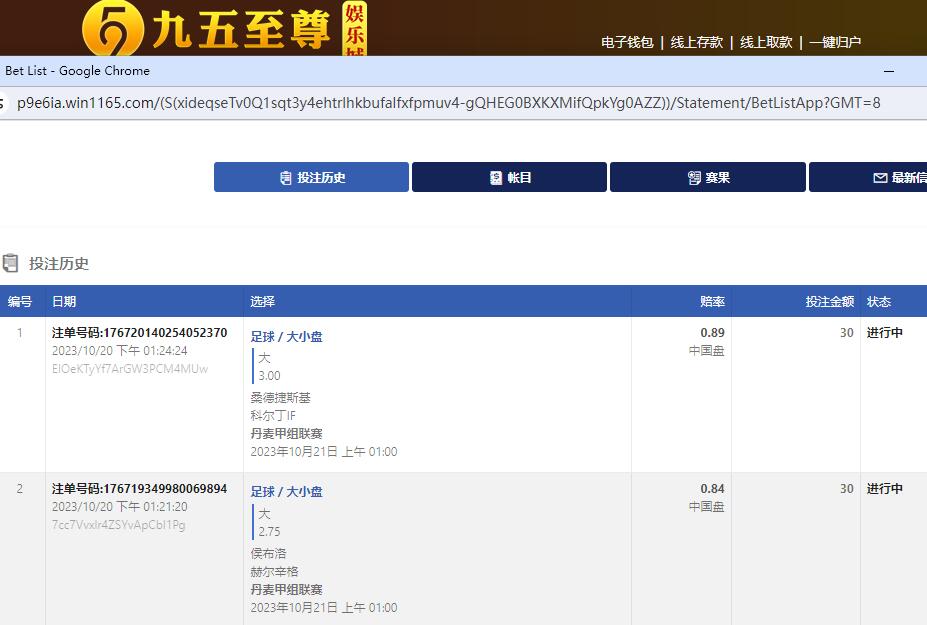Click the handicap value 3.00

270,375
